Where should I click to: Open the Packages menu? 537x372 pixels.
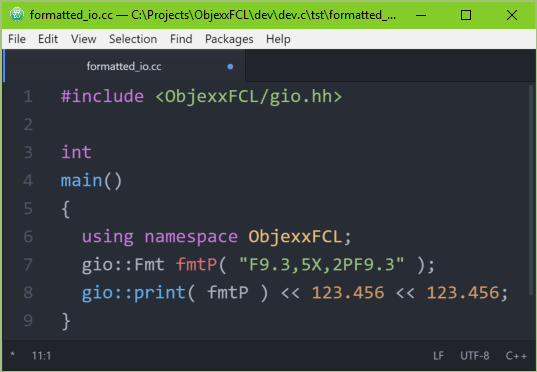[x=229, y=39]
